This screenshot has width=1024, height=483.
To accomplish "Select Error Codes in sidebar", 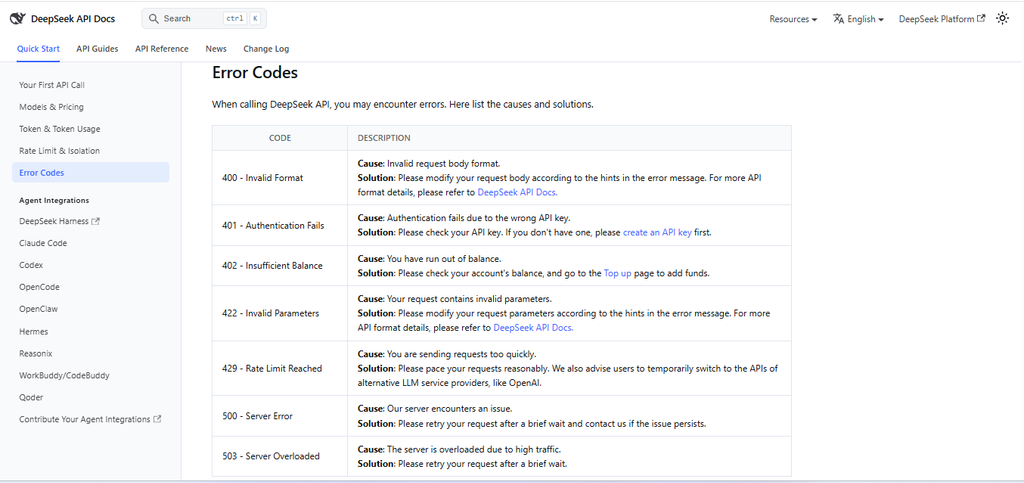I will tap(90, 173).
